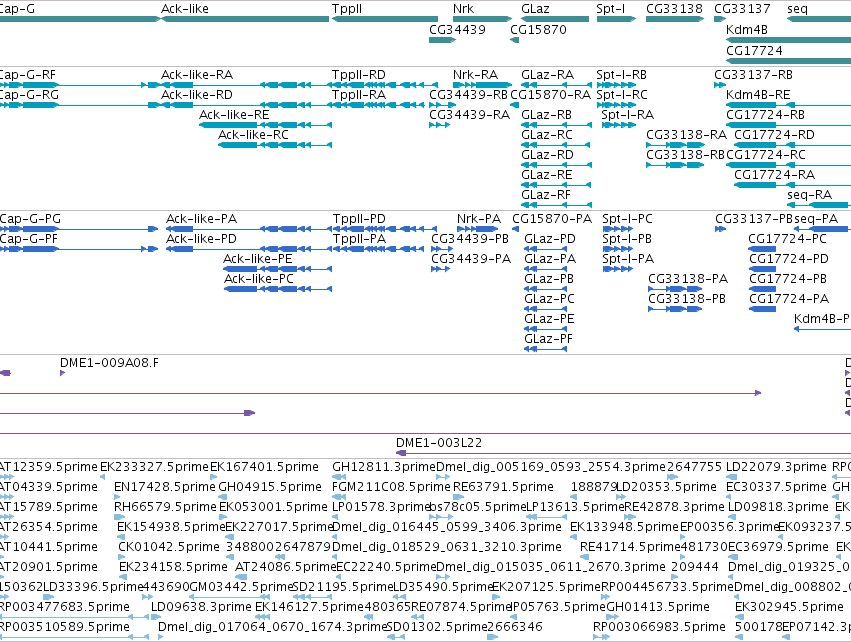Image resolution: width=851 pixels, height=642 pixels.
Task: Click transcript CG34439-RB
Action: point(468,95)
